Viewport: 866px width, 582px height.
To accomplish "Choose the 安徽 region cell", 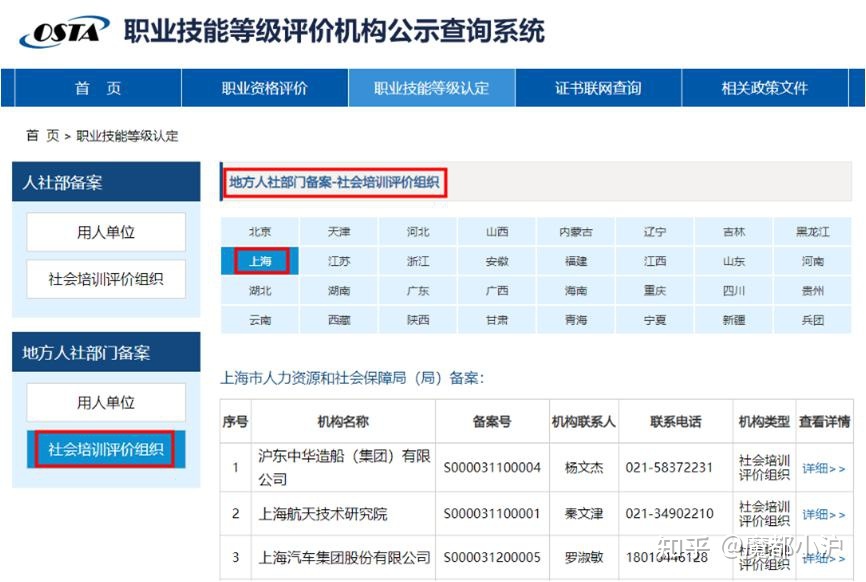I will click(x=497, y=261).
